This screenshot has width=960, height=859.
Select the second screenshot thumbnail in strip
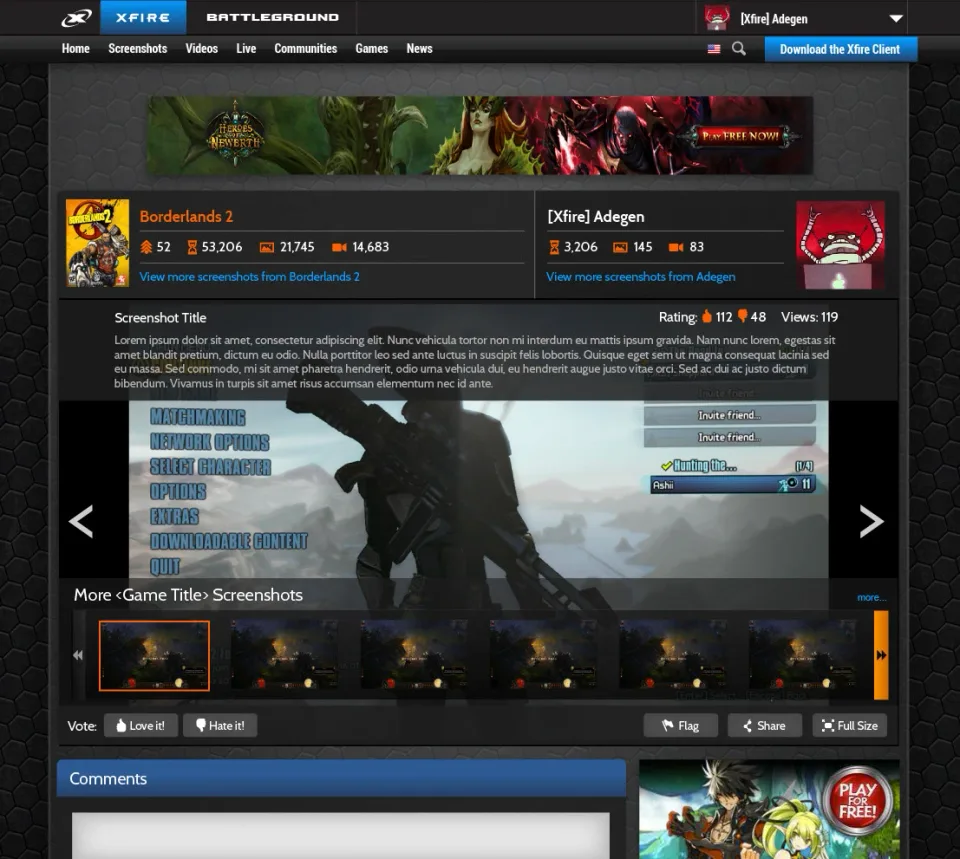(283, 656)
